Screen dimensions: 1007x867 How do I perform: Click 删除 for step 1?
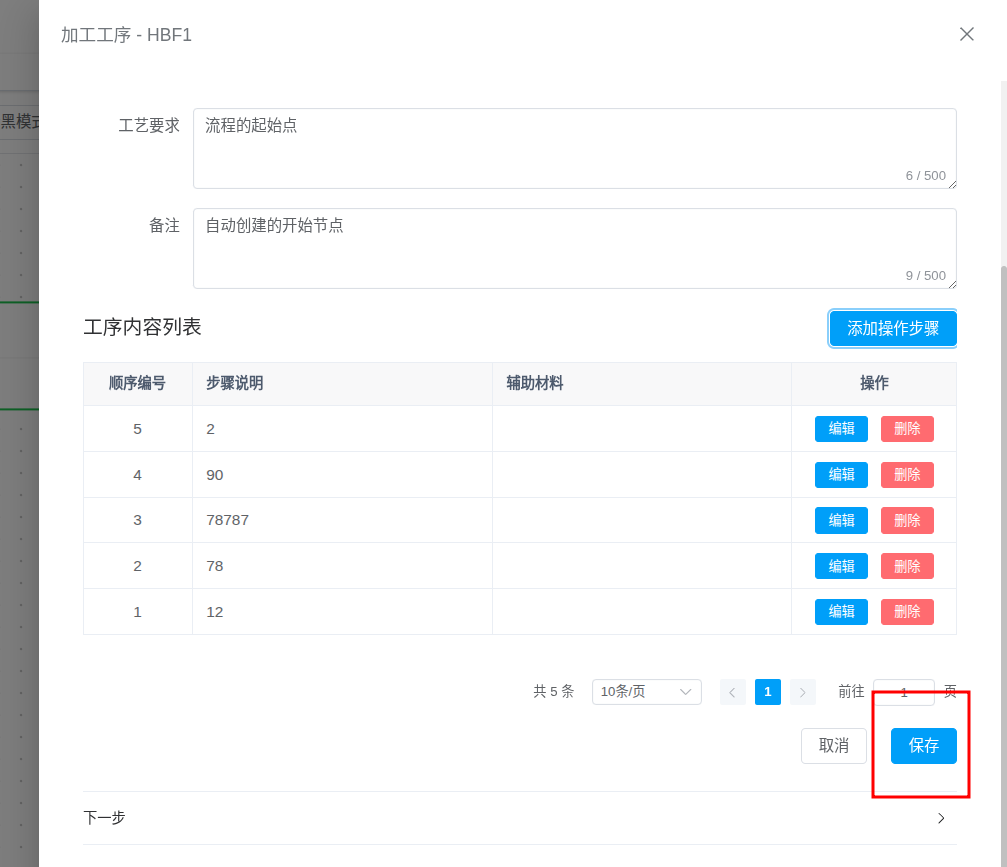pos(907,611)
